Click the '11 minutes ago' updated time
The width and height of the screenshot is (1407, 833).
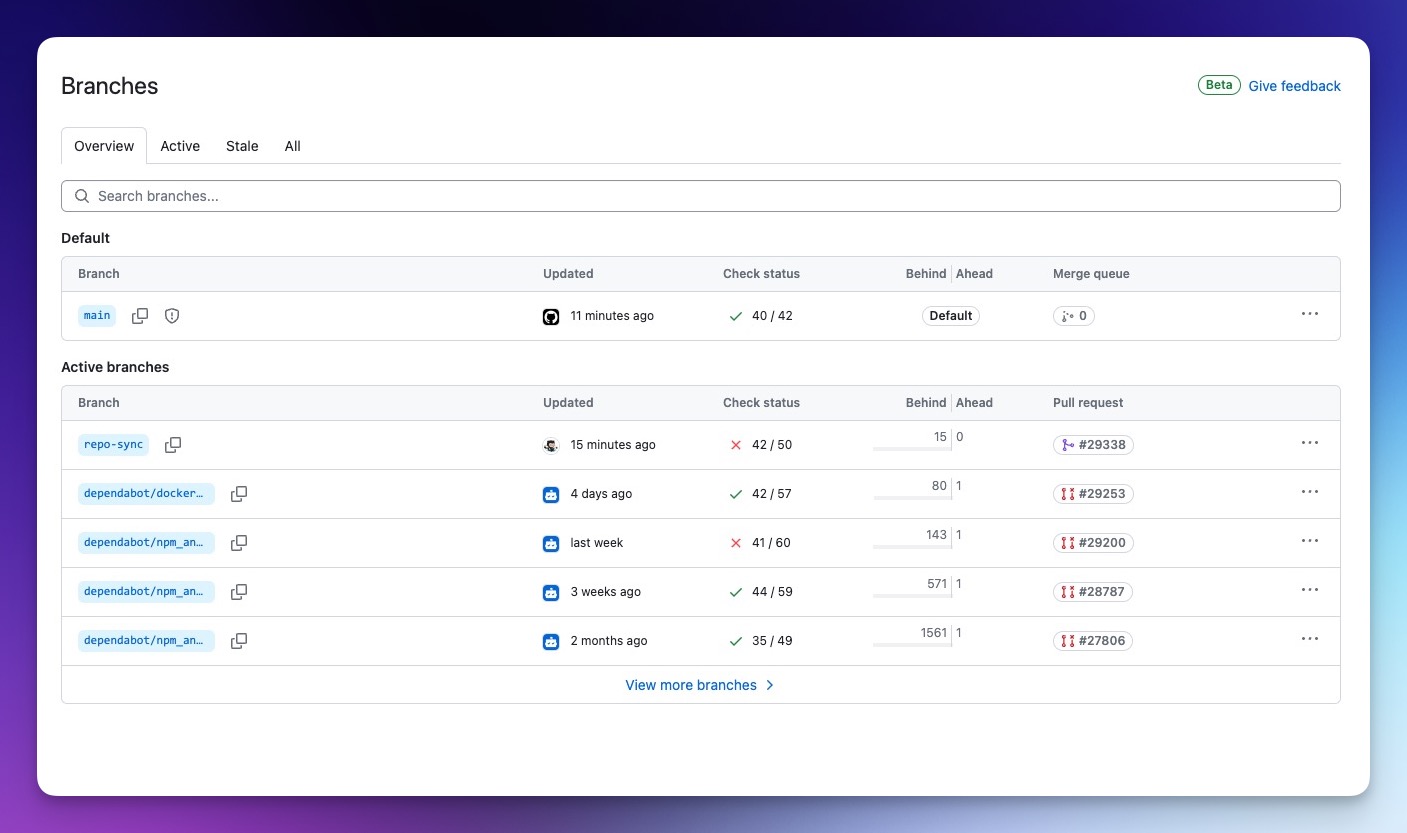coord(612,316)
